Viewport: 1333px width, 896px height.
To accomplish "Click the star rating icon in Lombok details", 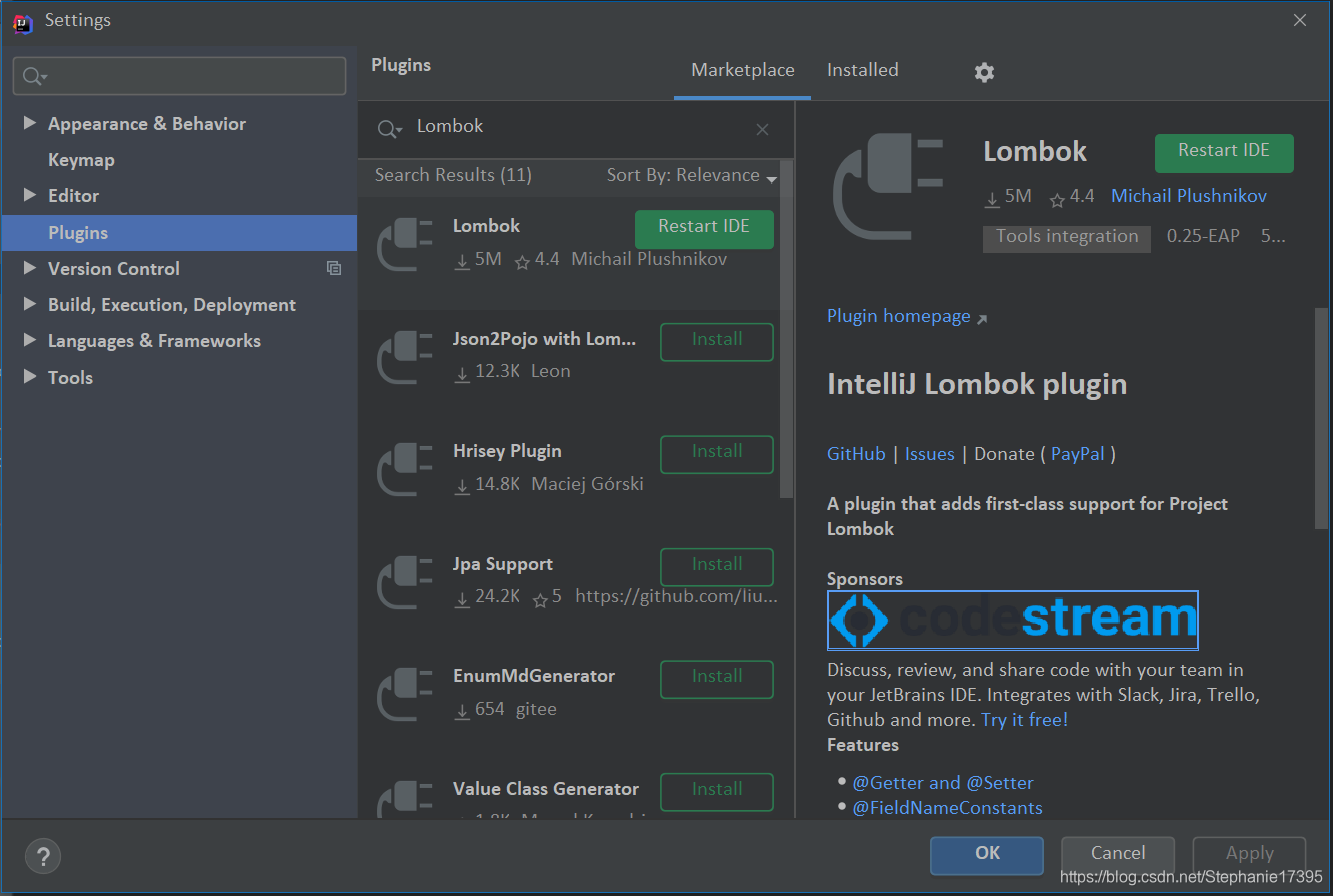I will [x=1057, y=200].
